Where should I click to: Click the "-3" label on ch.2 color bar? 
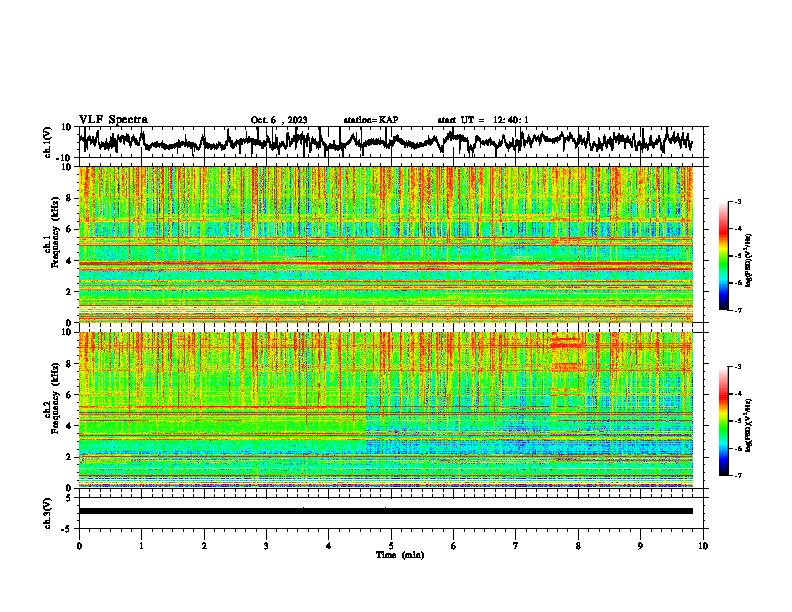(x=738, y=367)
